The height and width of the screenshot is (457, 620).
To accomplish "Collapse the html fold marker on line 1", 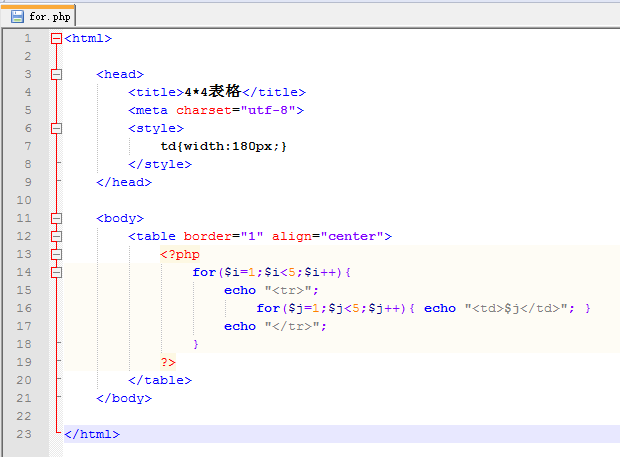I will [57, 38].
